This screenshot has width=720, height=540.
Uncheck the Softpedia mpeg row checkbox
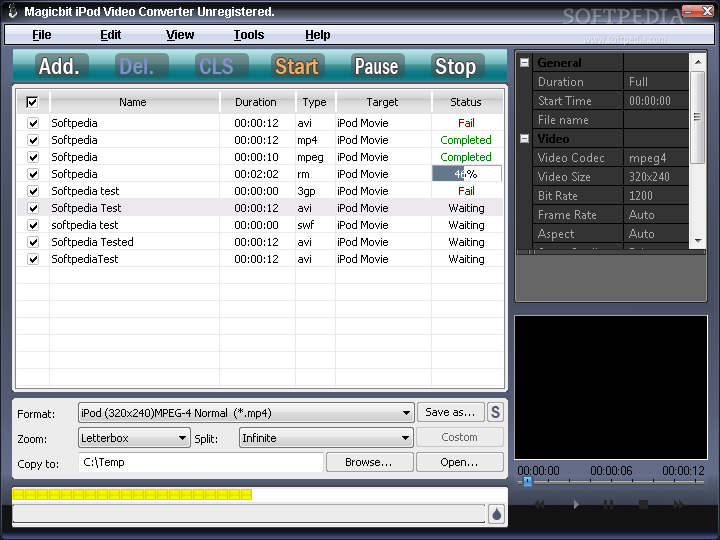coord(33,157)
